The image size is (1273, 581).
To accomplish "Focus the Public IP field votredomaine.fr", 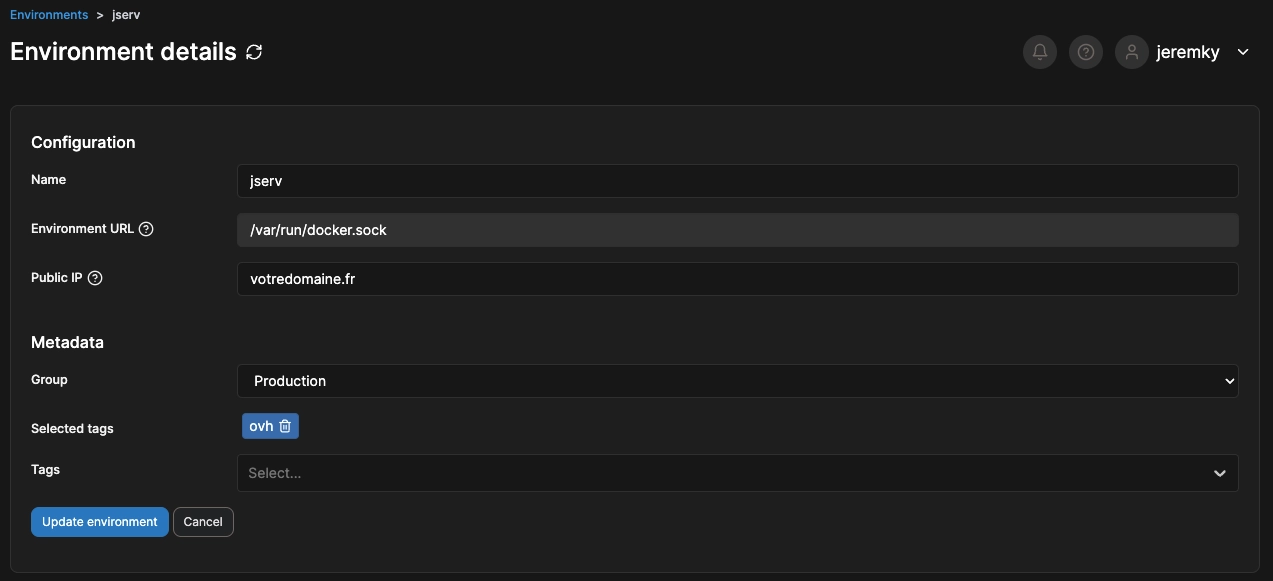I will (x=738, y=279).
